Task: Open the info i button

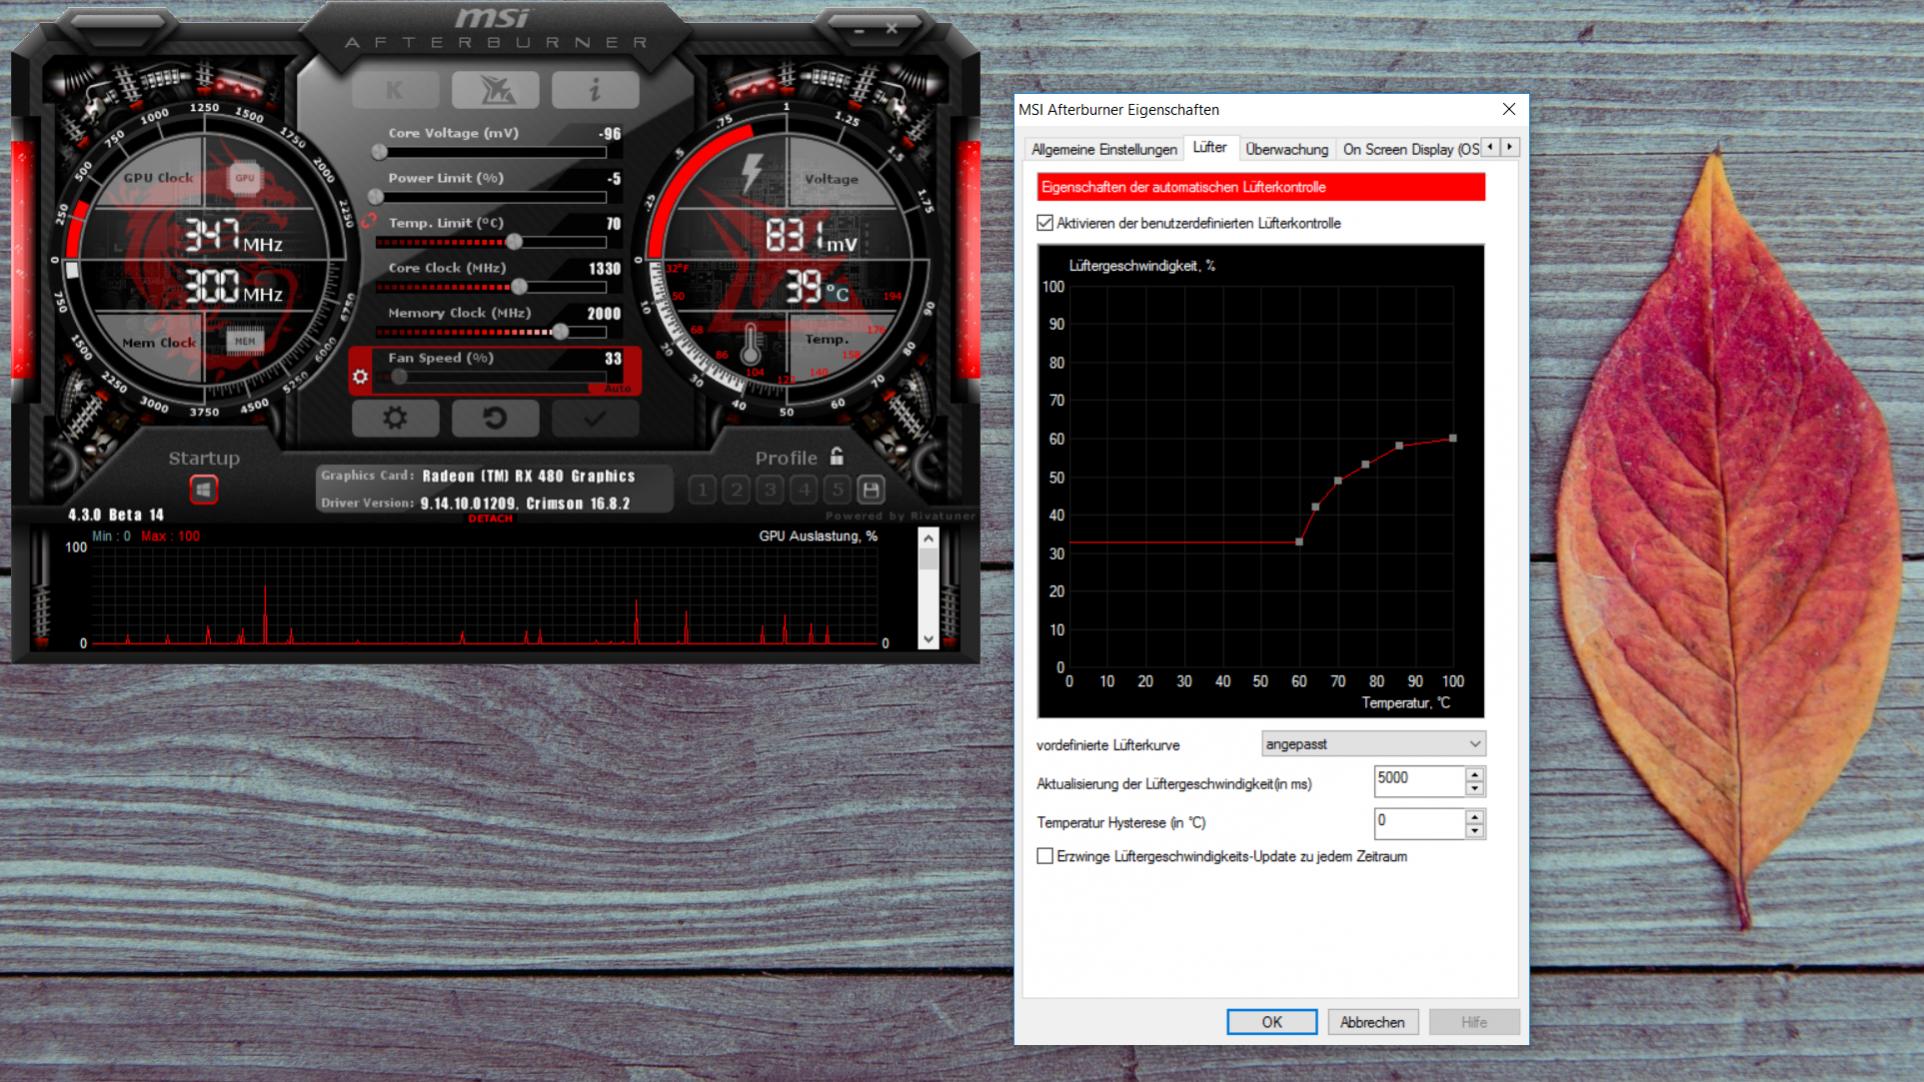Action: click(594, 91)
